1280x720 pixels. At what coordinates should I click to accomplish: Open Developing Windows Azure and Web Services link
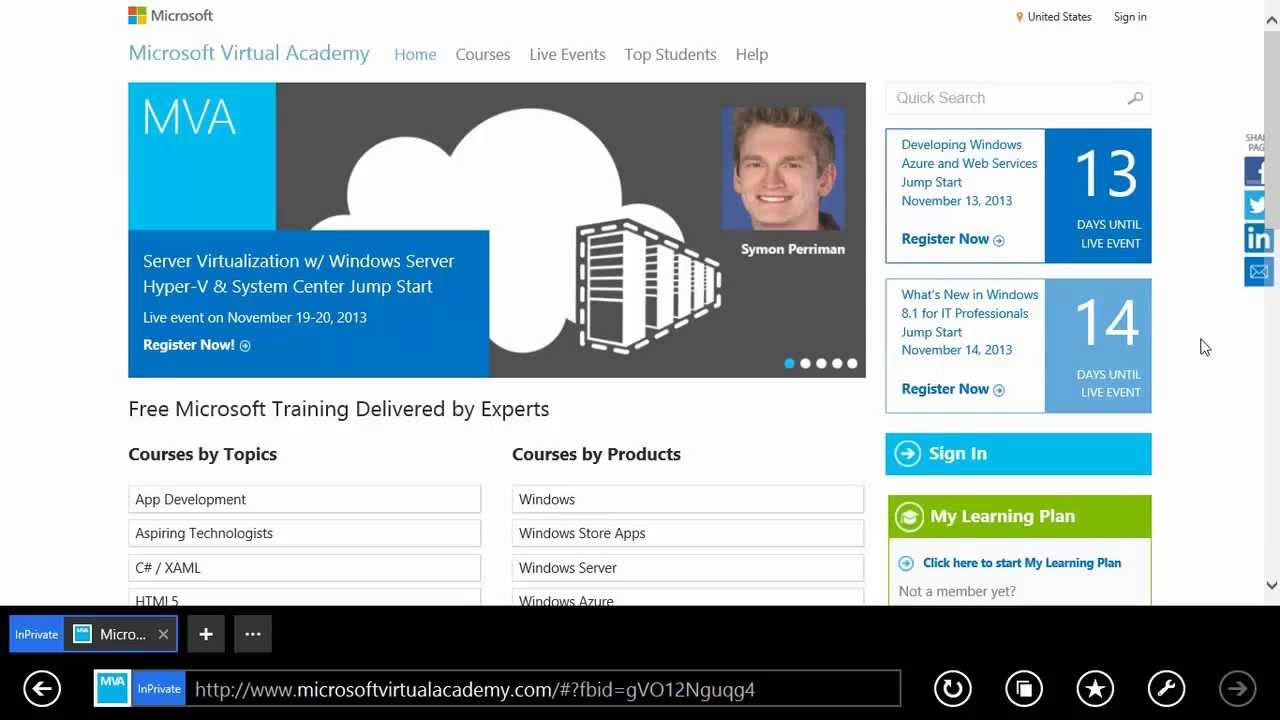coord(969,172)
